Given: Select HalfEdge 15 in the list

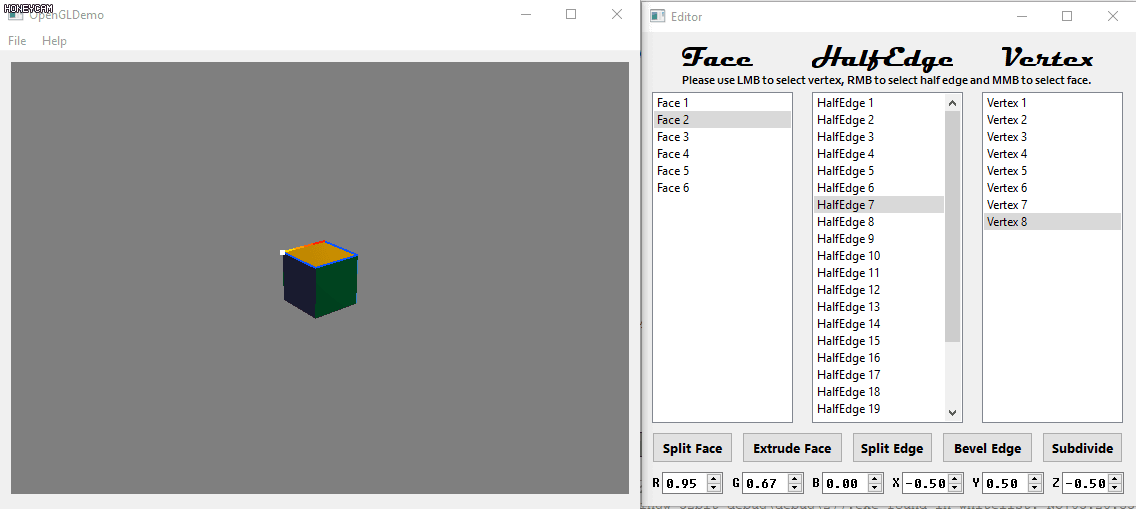Looking at the screenshot, I should pyautogui.click(x=879, y=341).
